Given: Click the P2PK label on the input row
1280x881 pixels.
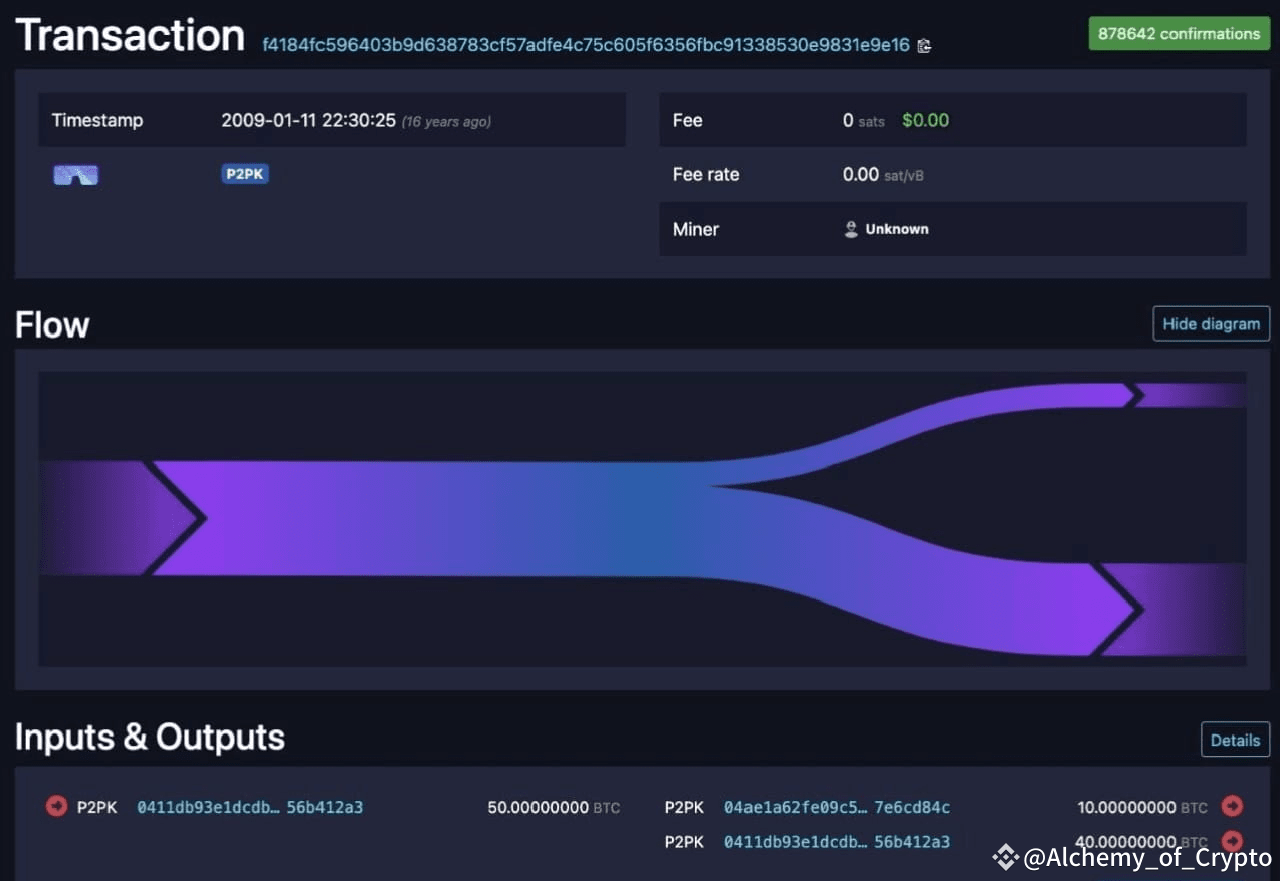Looking at the screenshot, I should 96,807.
